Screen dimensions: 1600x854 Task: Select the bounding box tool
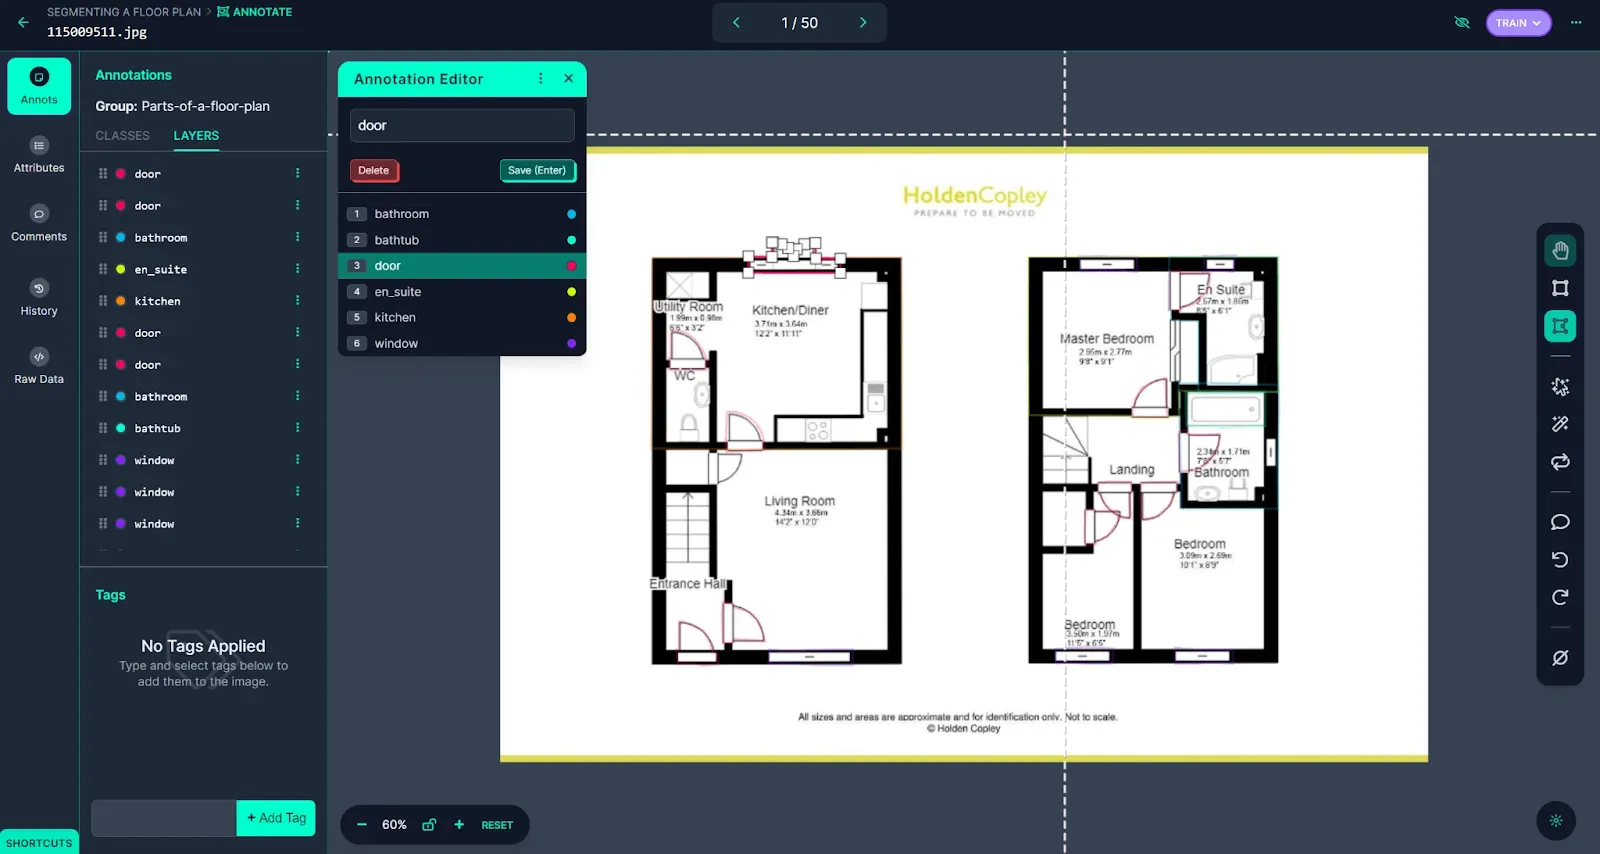pos(1560,288)
